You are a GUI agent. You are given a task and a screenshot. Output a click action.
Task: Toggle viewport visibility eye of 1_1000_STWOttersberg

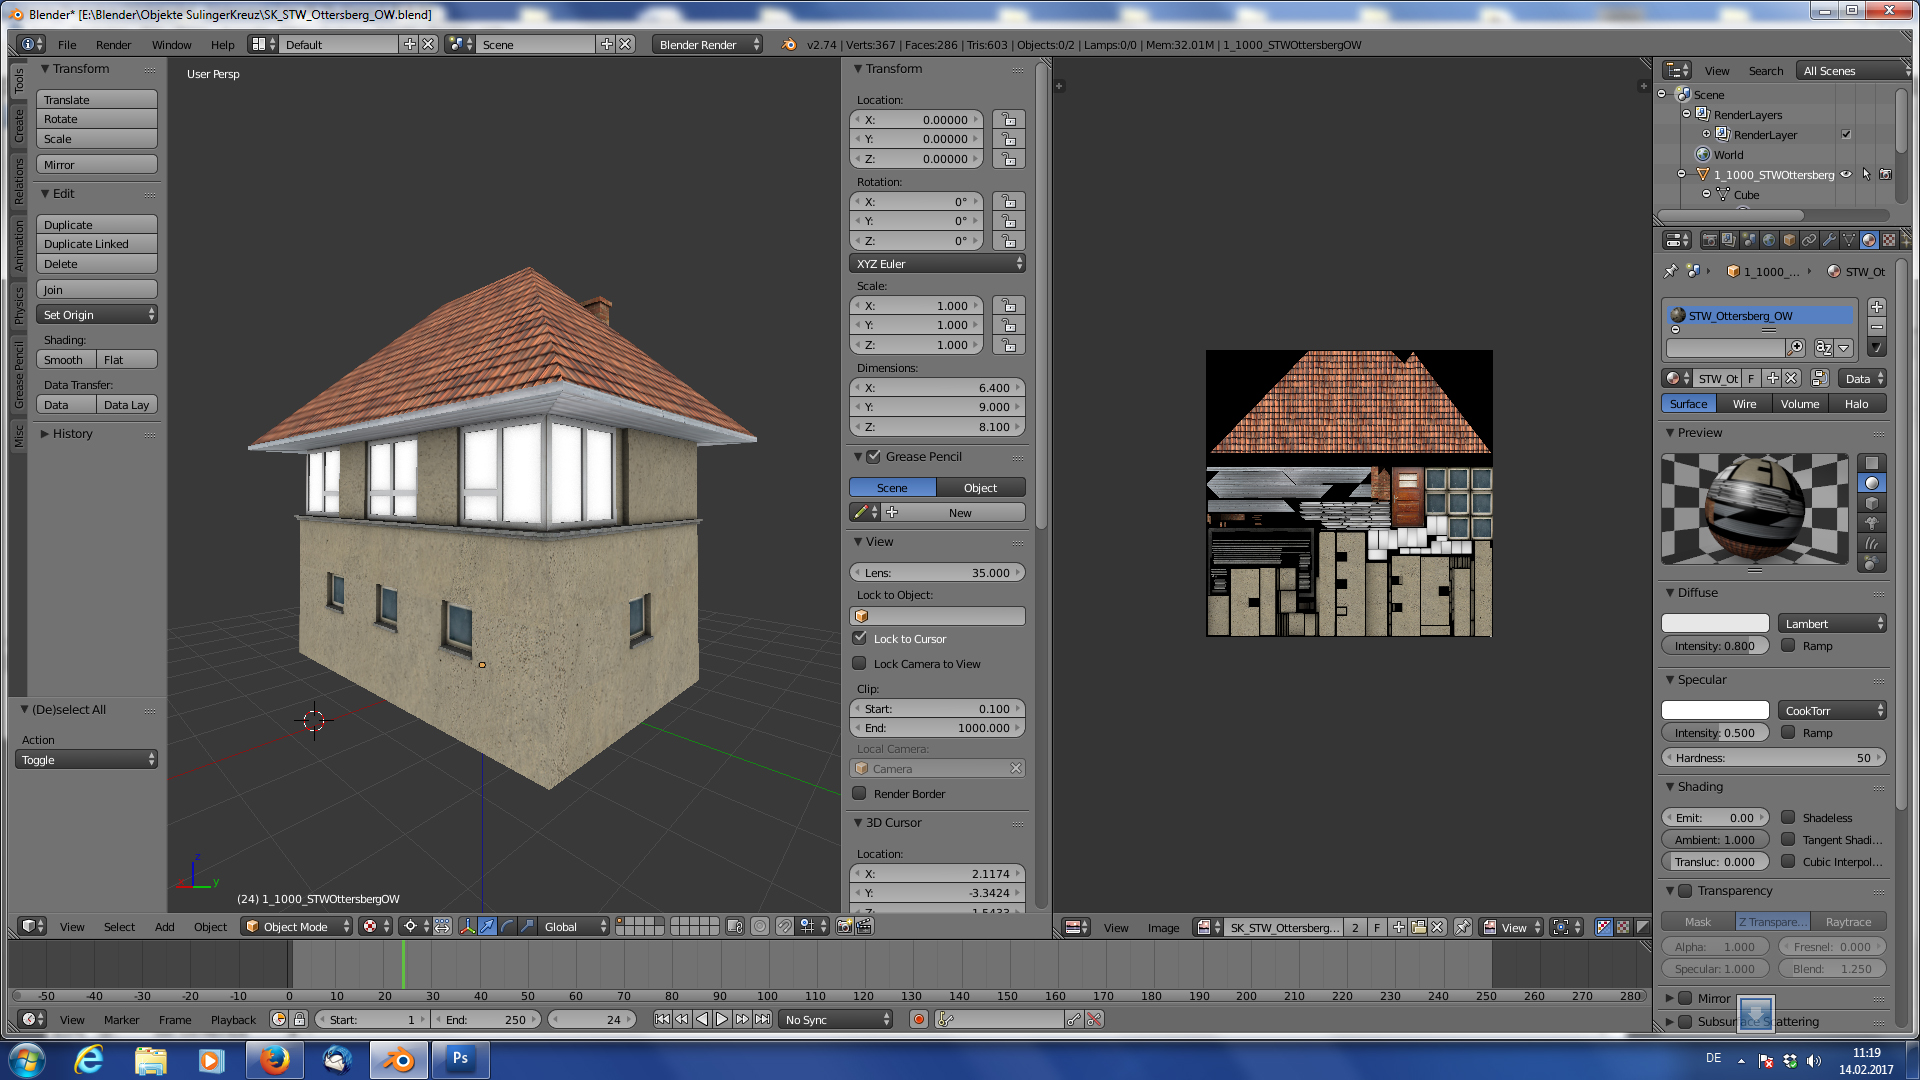tap(1846, 175)
